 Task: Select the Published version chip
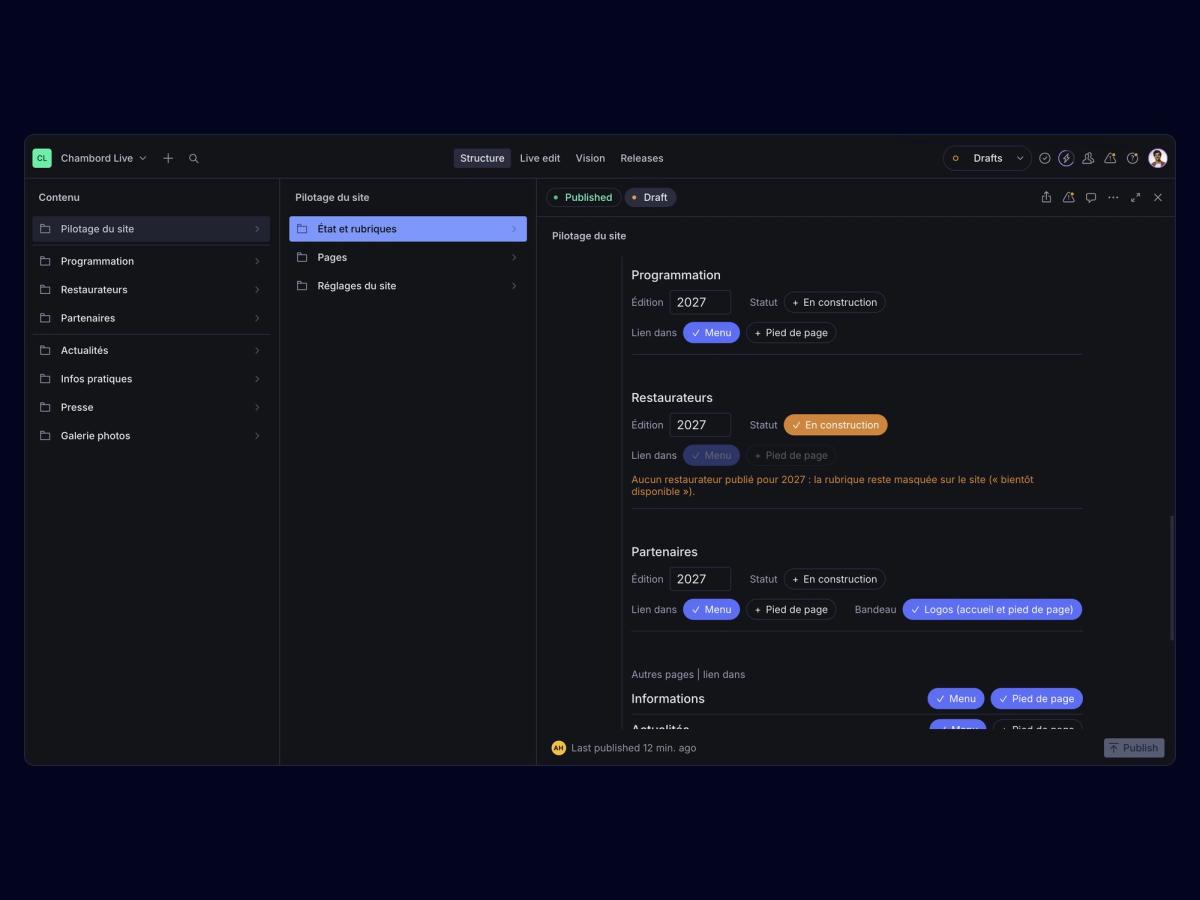pyautogui.click(x=583, y=197)
